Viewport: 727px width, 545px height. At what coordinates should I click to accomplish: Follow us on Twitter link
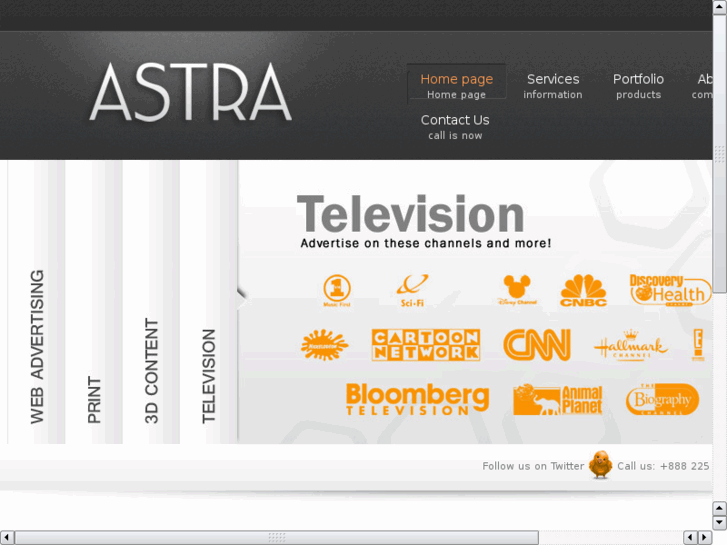tap(533, 466)
